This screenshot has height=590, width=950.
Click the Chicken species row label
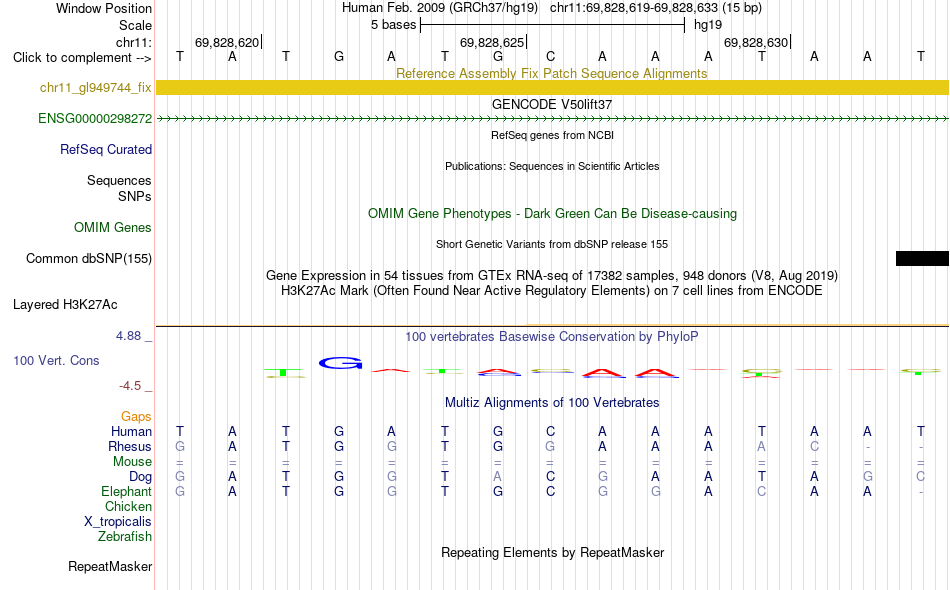coord(128,506)
